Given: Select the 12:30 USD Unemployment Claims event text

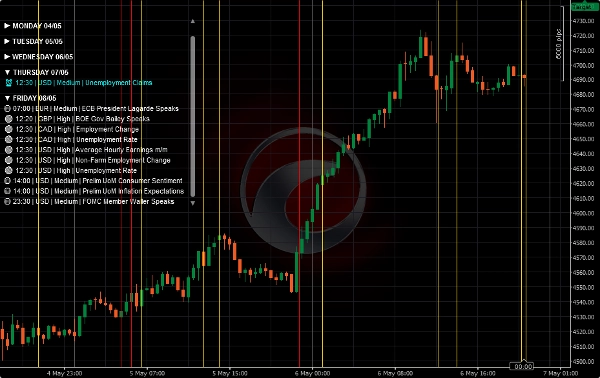Looking at the screenshot, I should coord(84,83).
